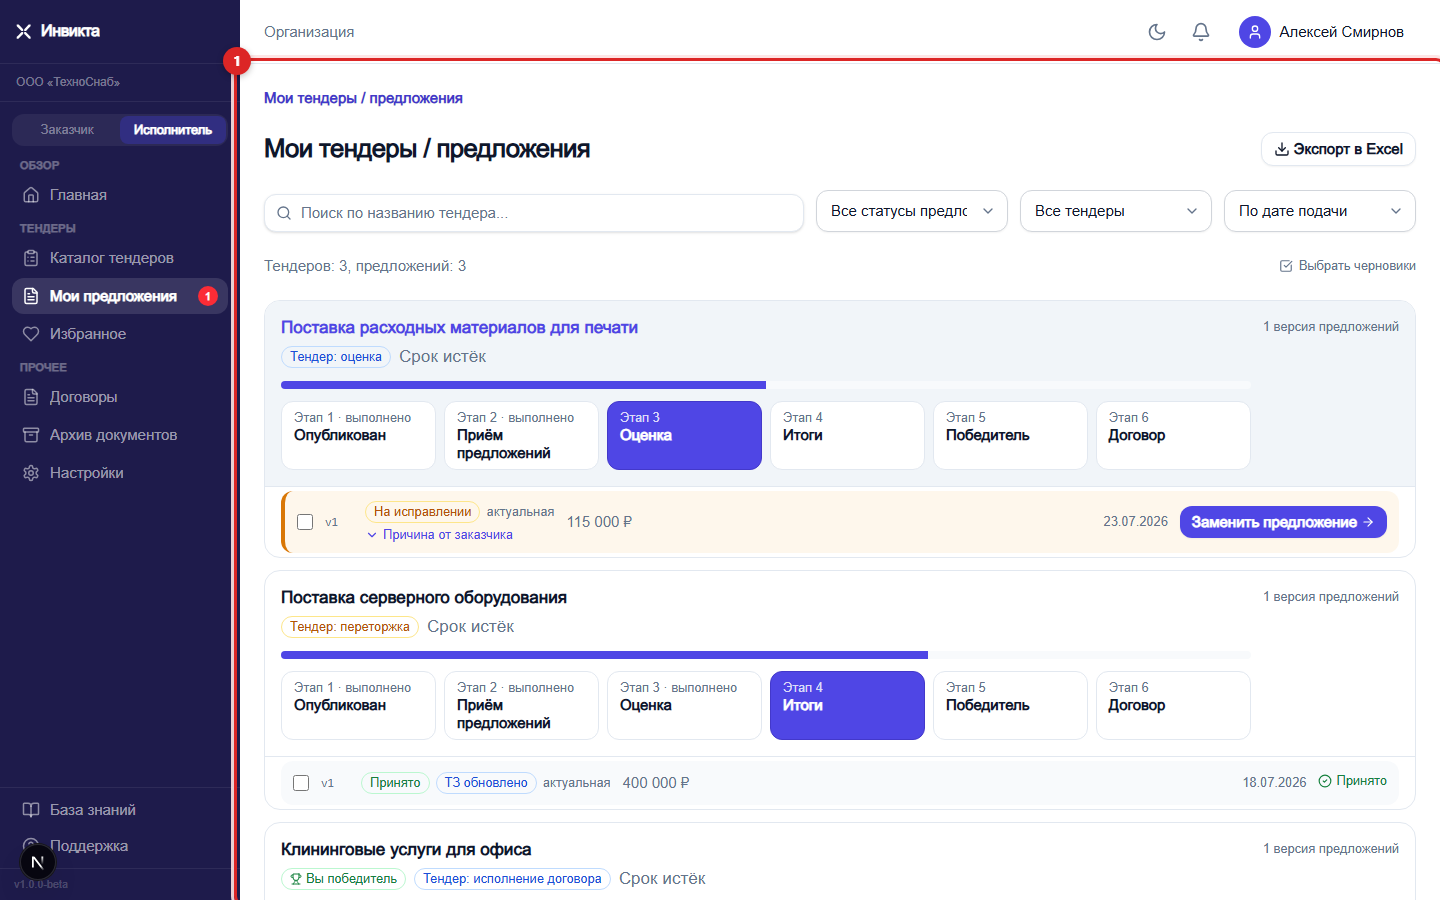This screenshot has width=1440, height=900.
Task: Click the date 23.07.2026
Action: 1135,522
